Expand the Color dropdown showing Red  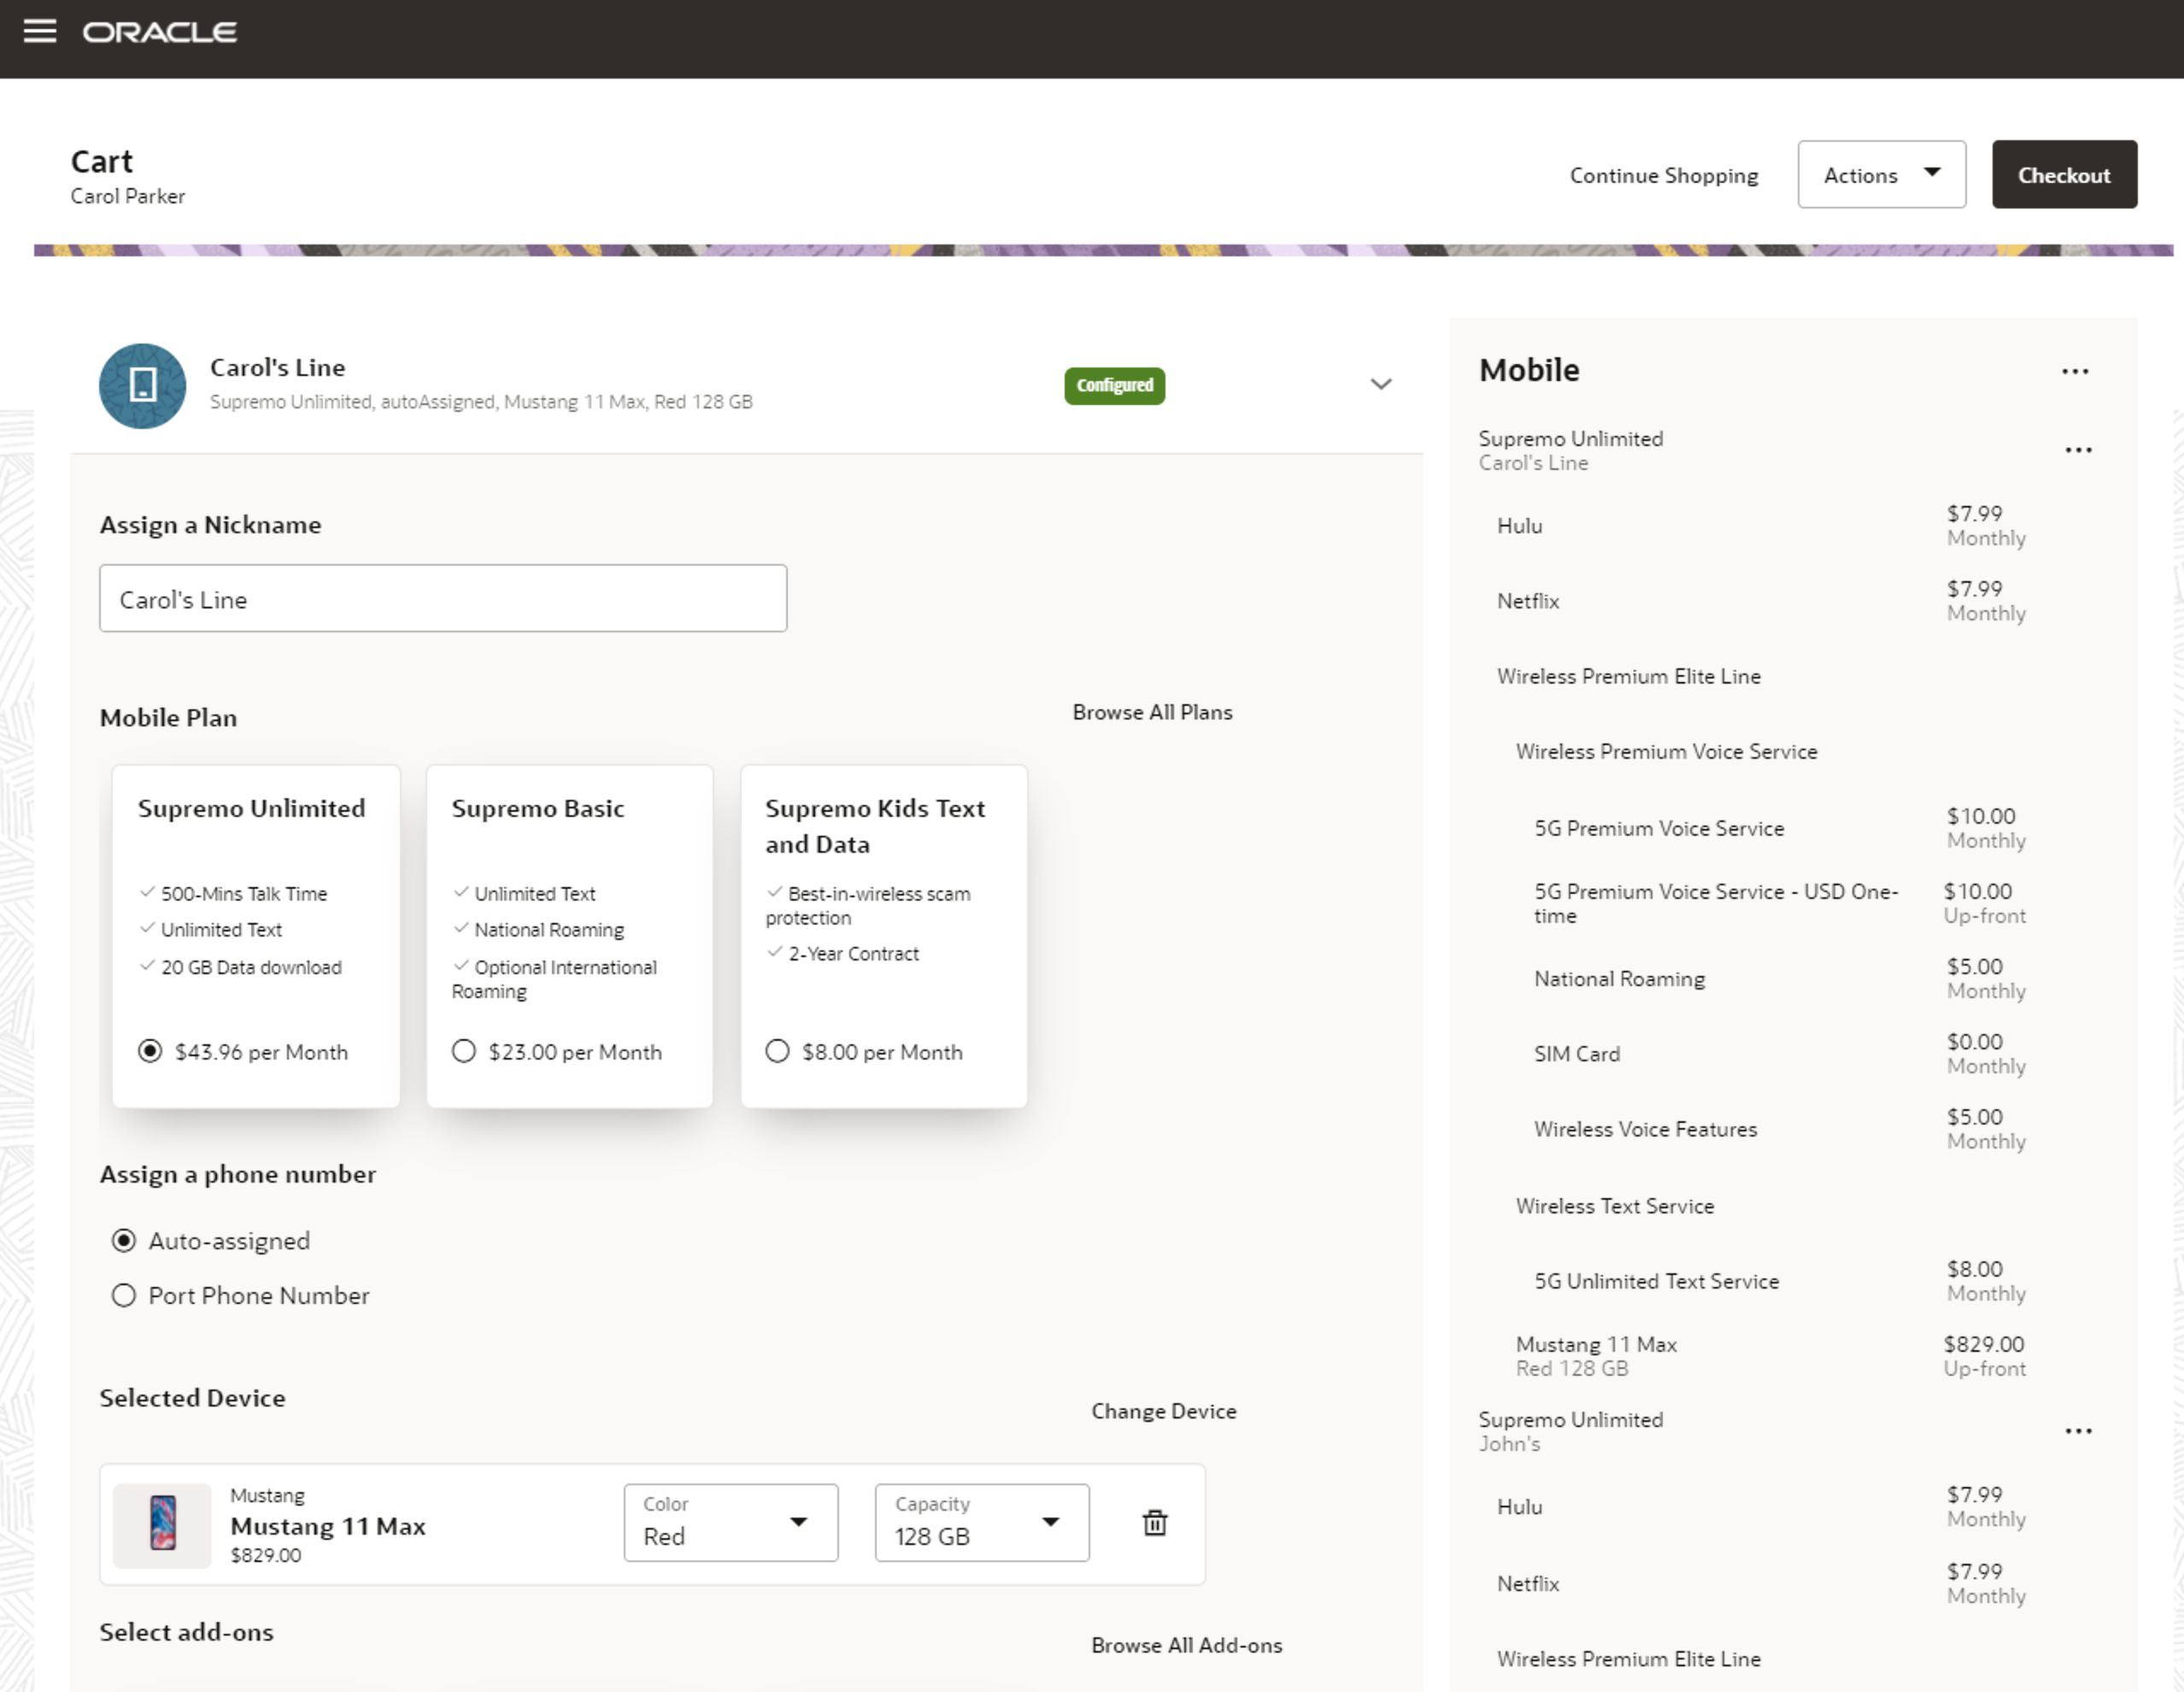click(799, 1522)
